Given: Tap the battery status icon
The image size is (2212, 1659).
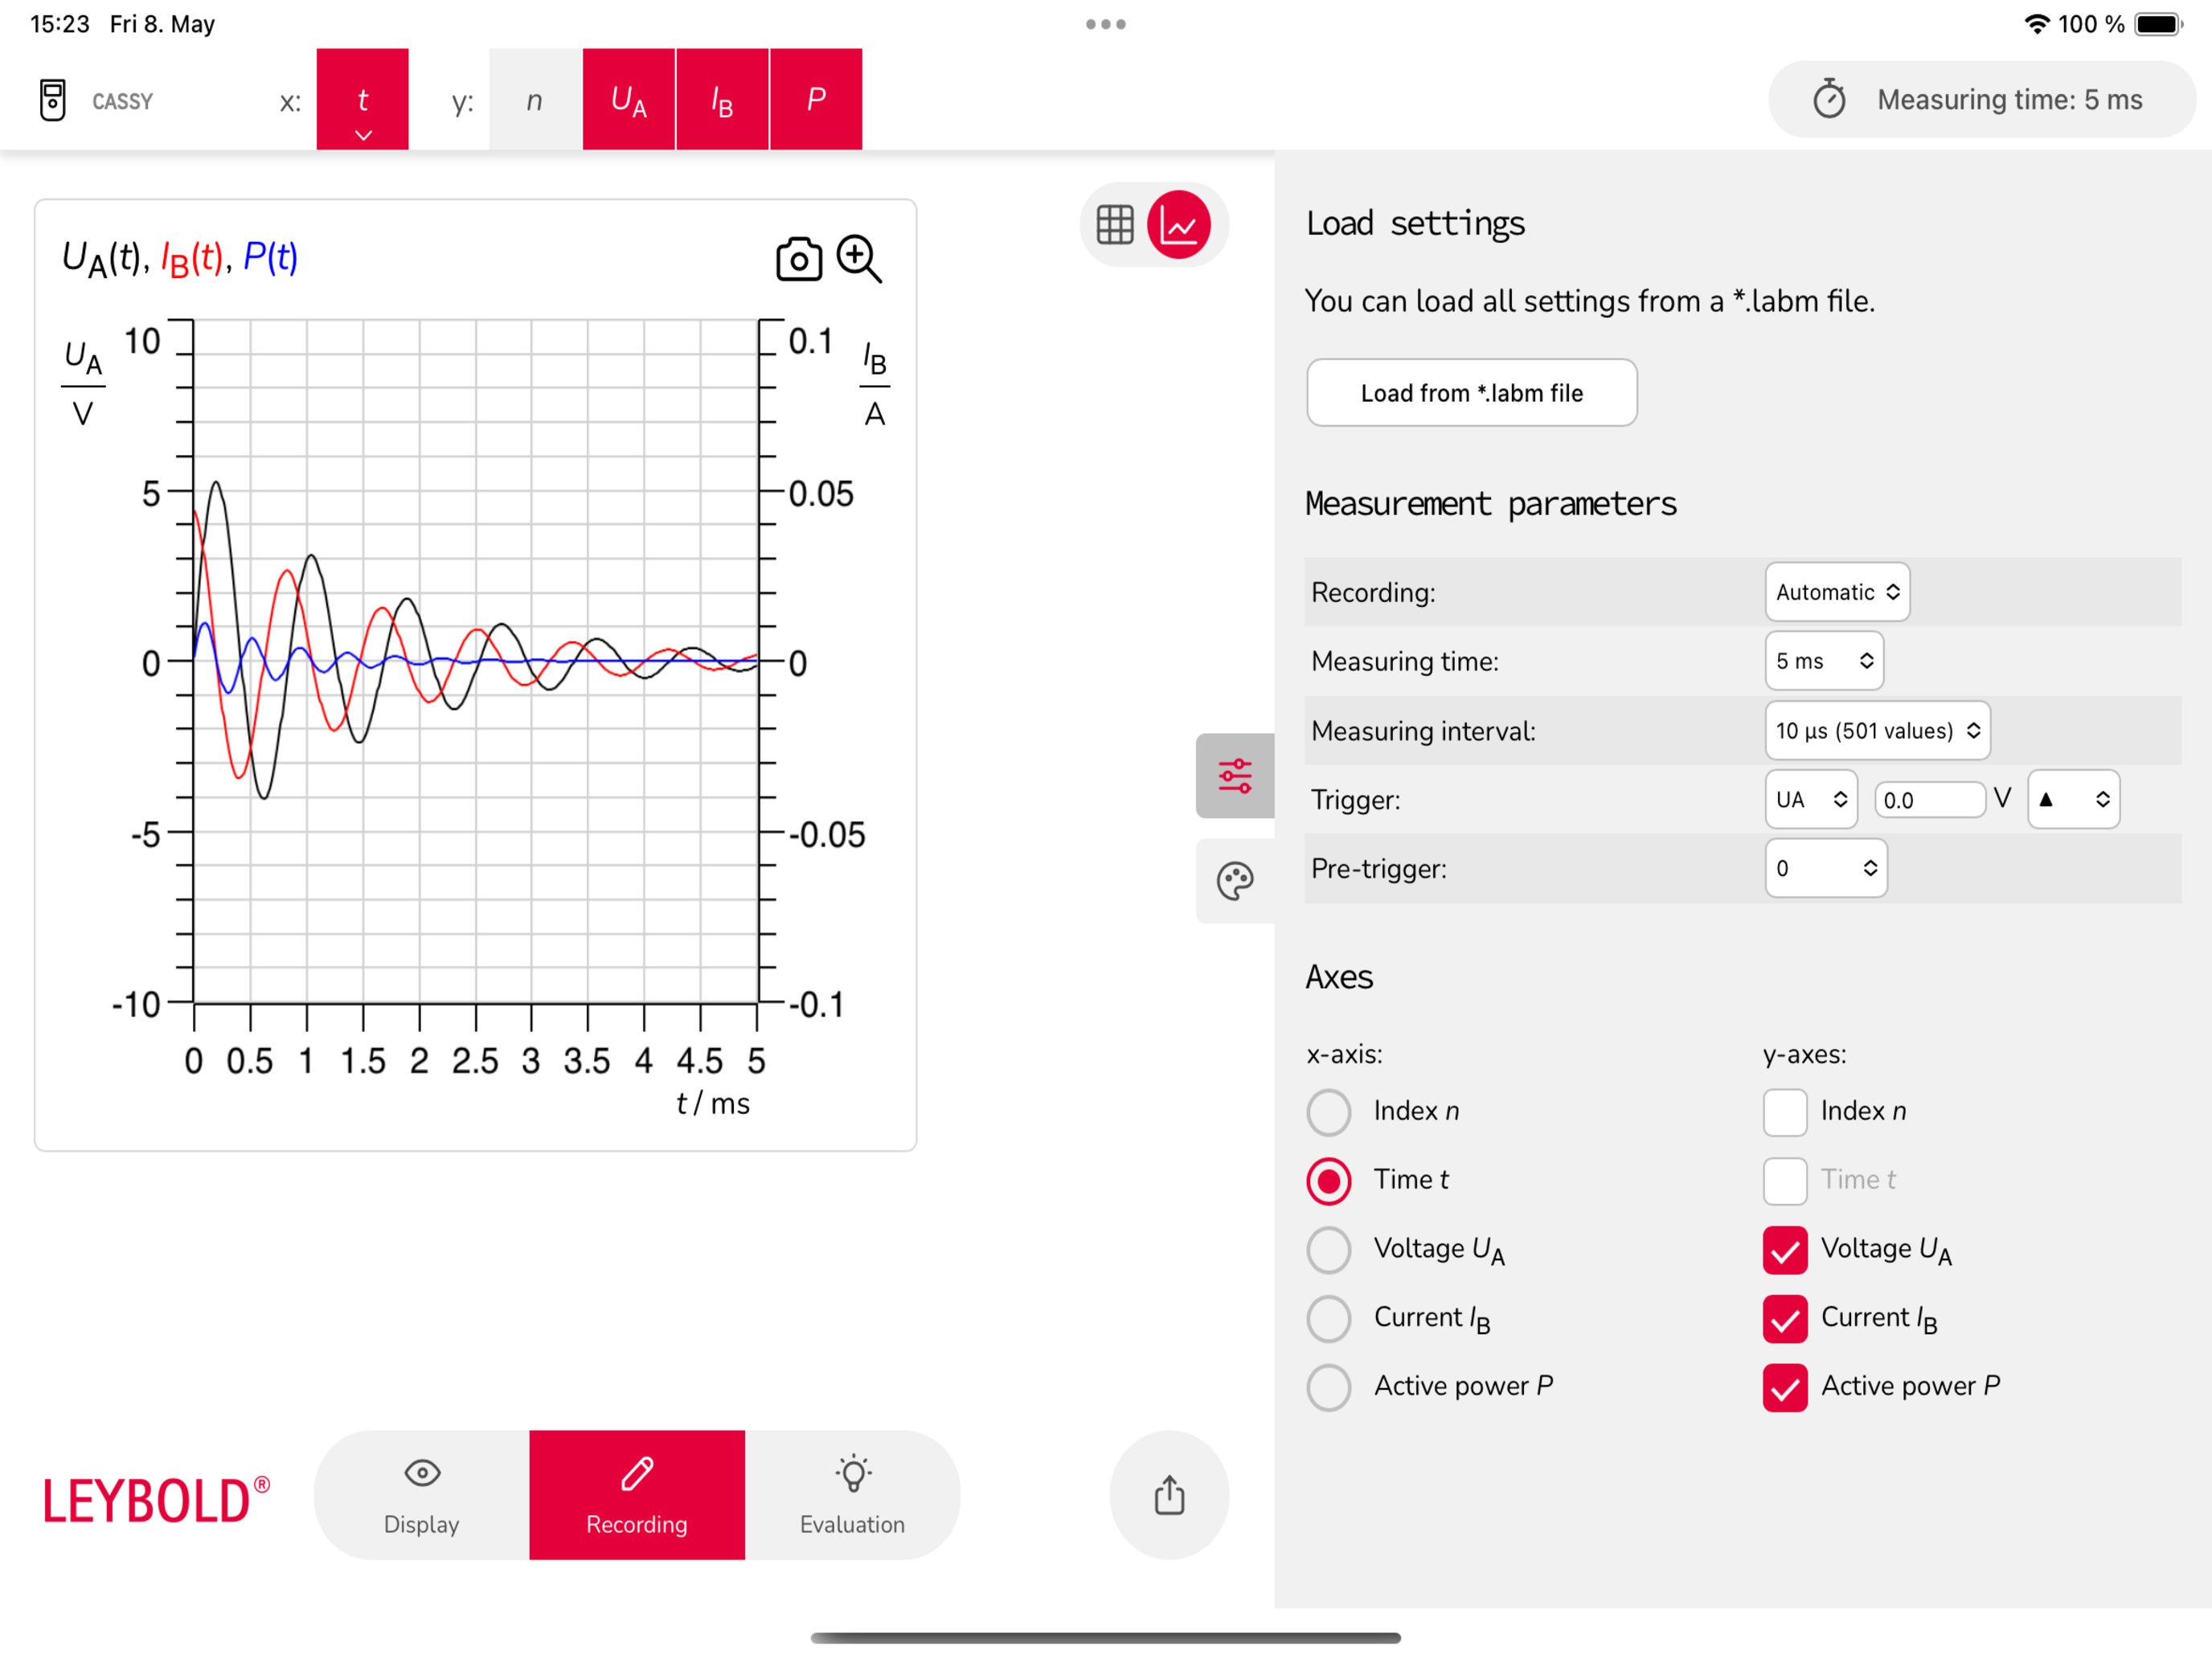Looking at the screenshot, I should click(2158, 24).
